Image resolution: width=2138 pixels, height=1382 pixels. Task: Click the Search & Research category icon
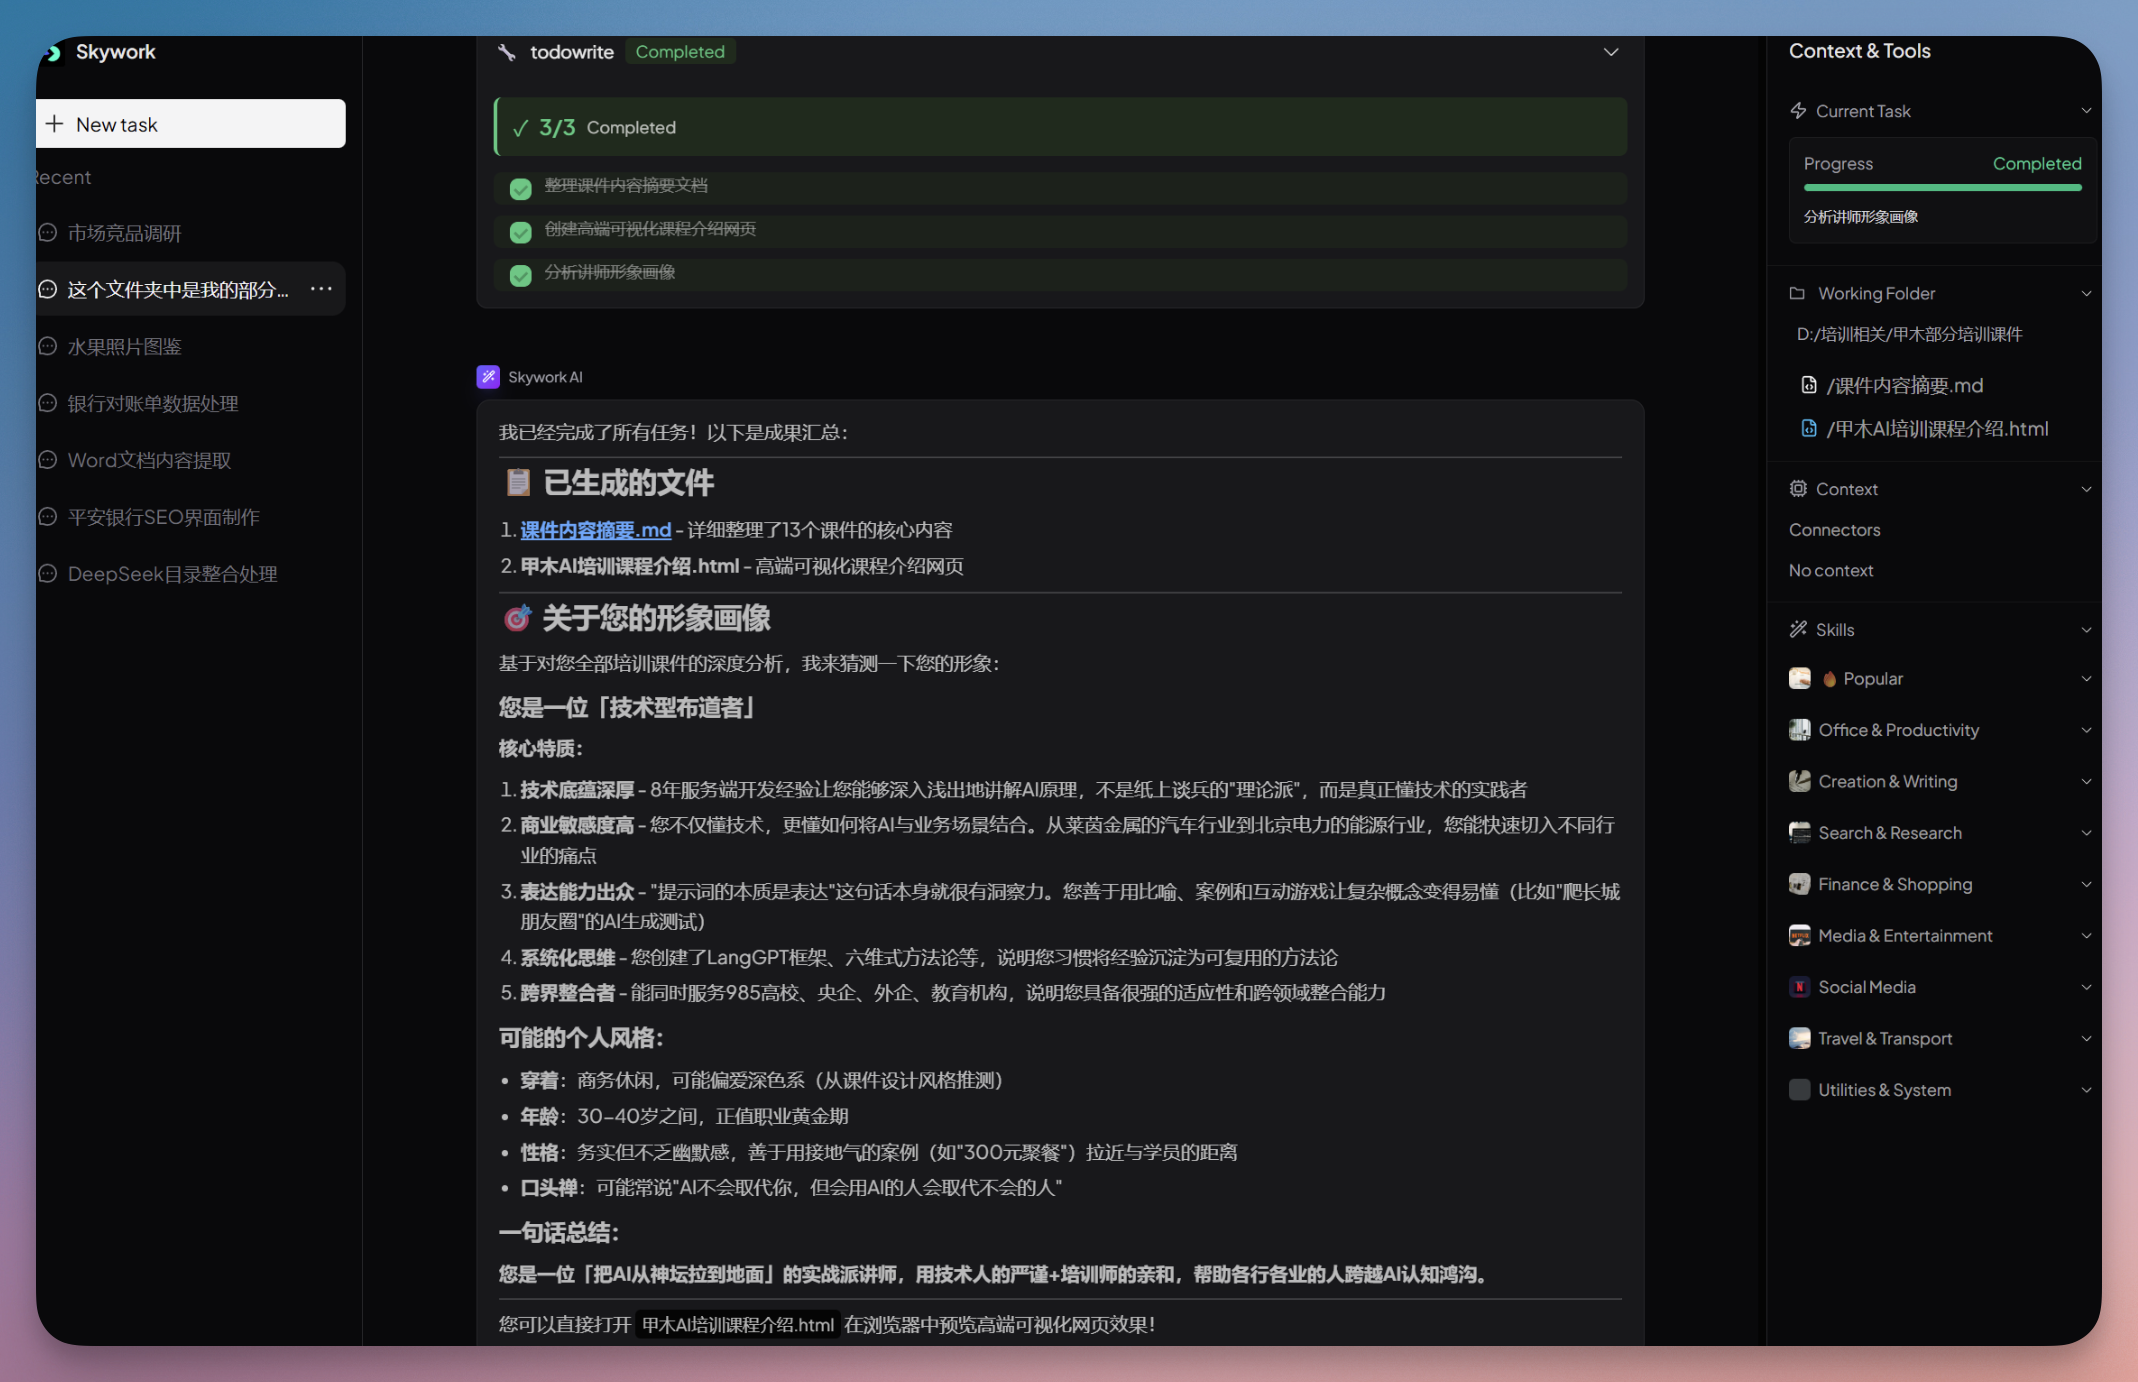(1800, 833)
